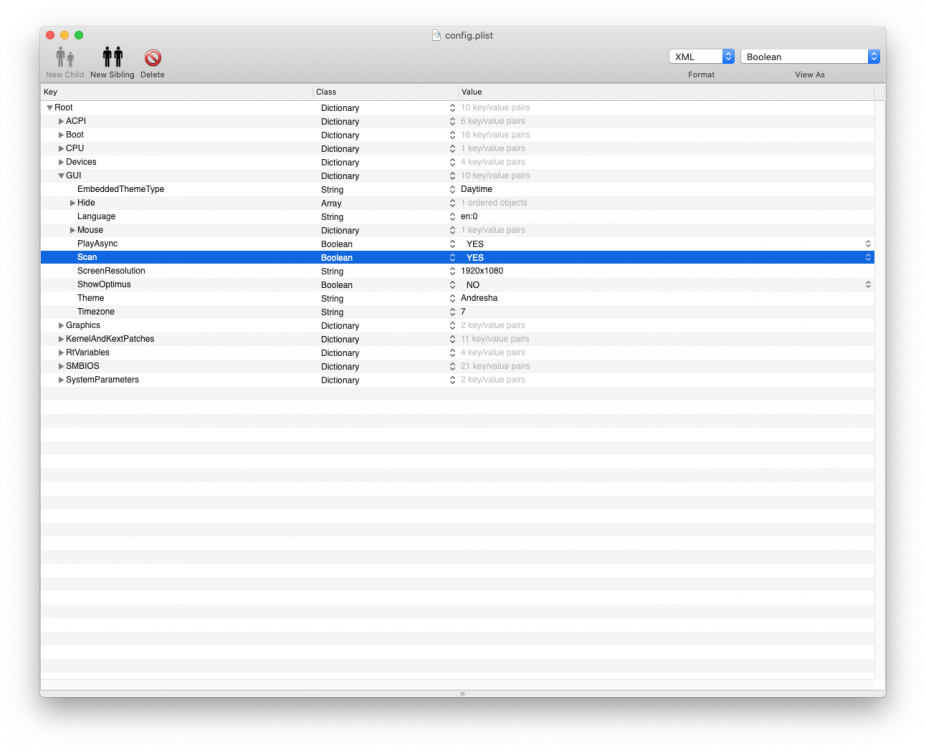Open the Boolean View As dropdown
Screen dimensions: 926x750
[810, 57]
